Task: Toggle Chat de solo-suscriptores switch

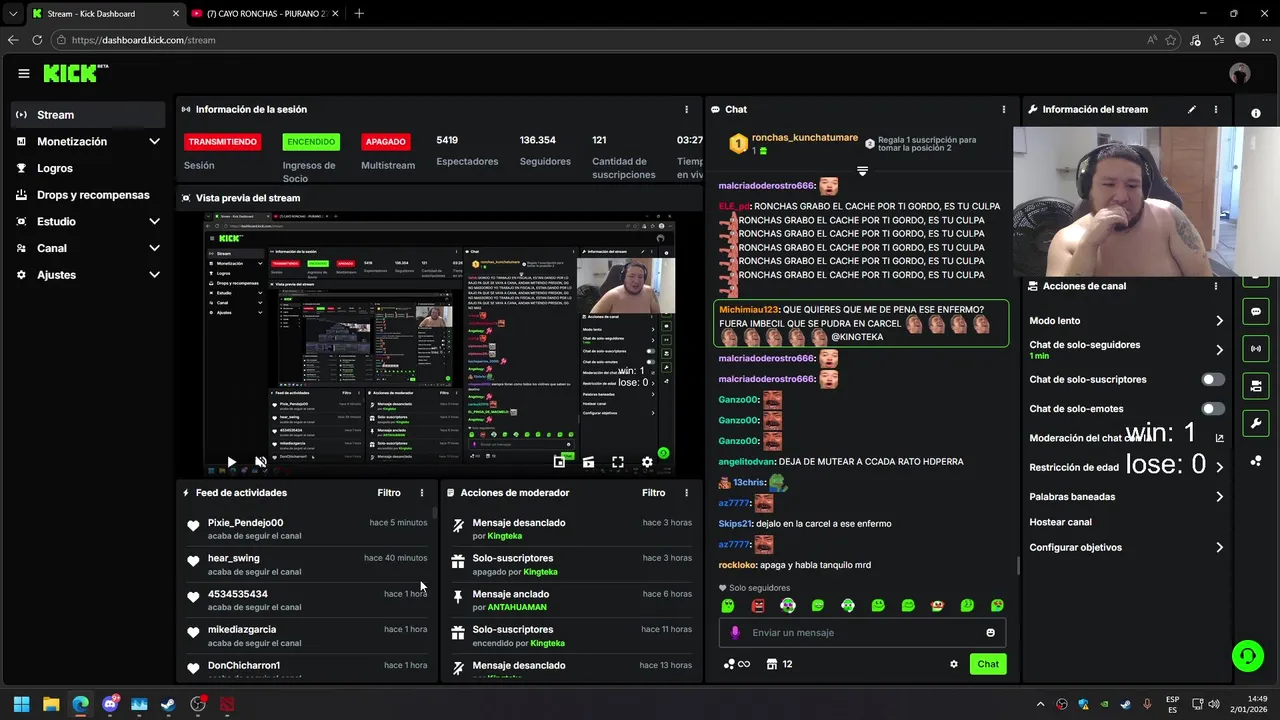Action: (1213, 380)
